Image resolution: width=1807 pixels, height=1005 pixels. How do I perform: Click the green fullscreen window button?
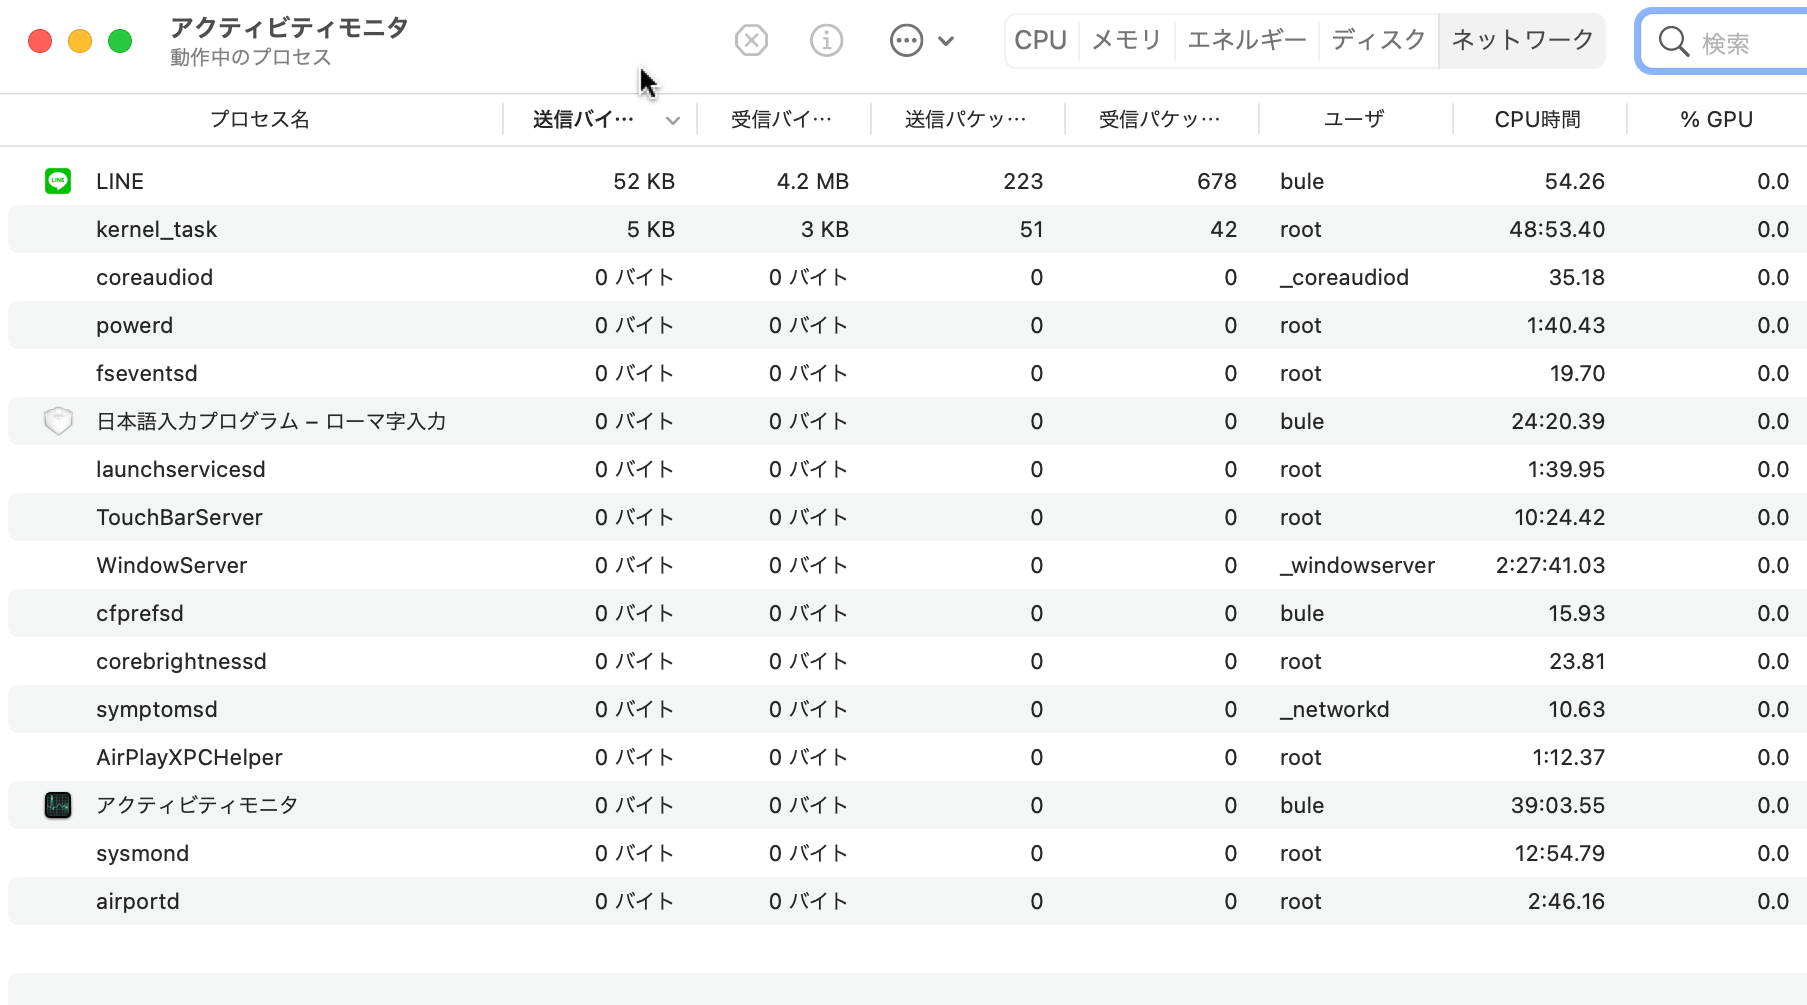coord(120,41)
